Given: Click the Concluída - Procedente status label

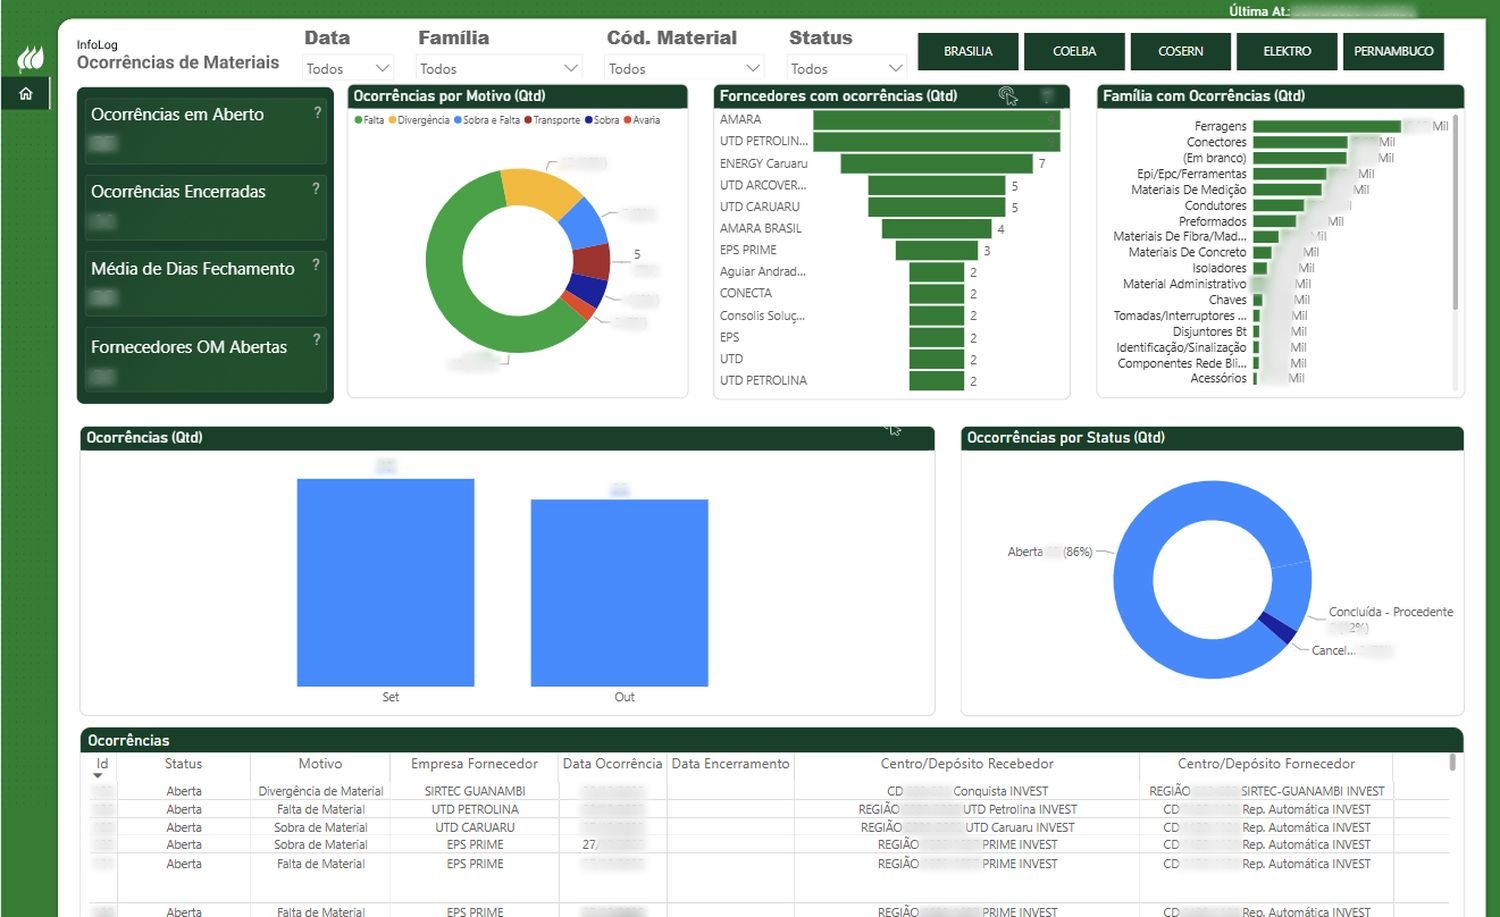Looking at the screenshot, I should pyautogui.click(x=1391, y=612).
